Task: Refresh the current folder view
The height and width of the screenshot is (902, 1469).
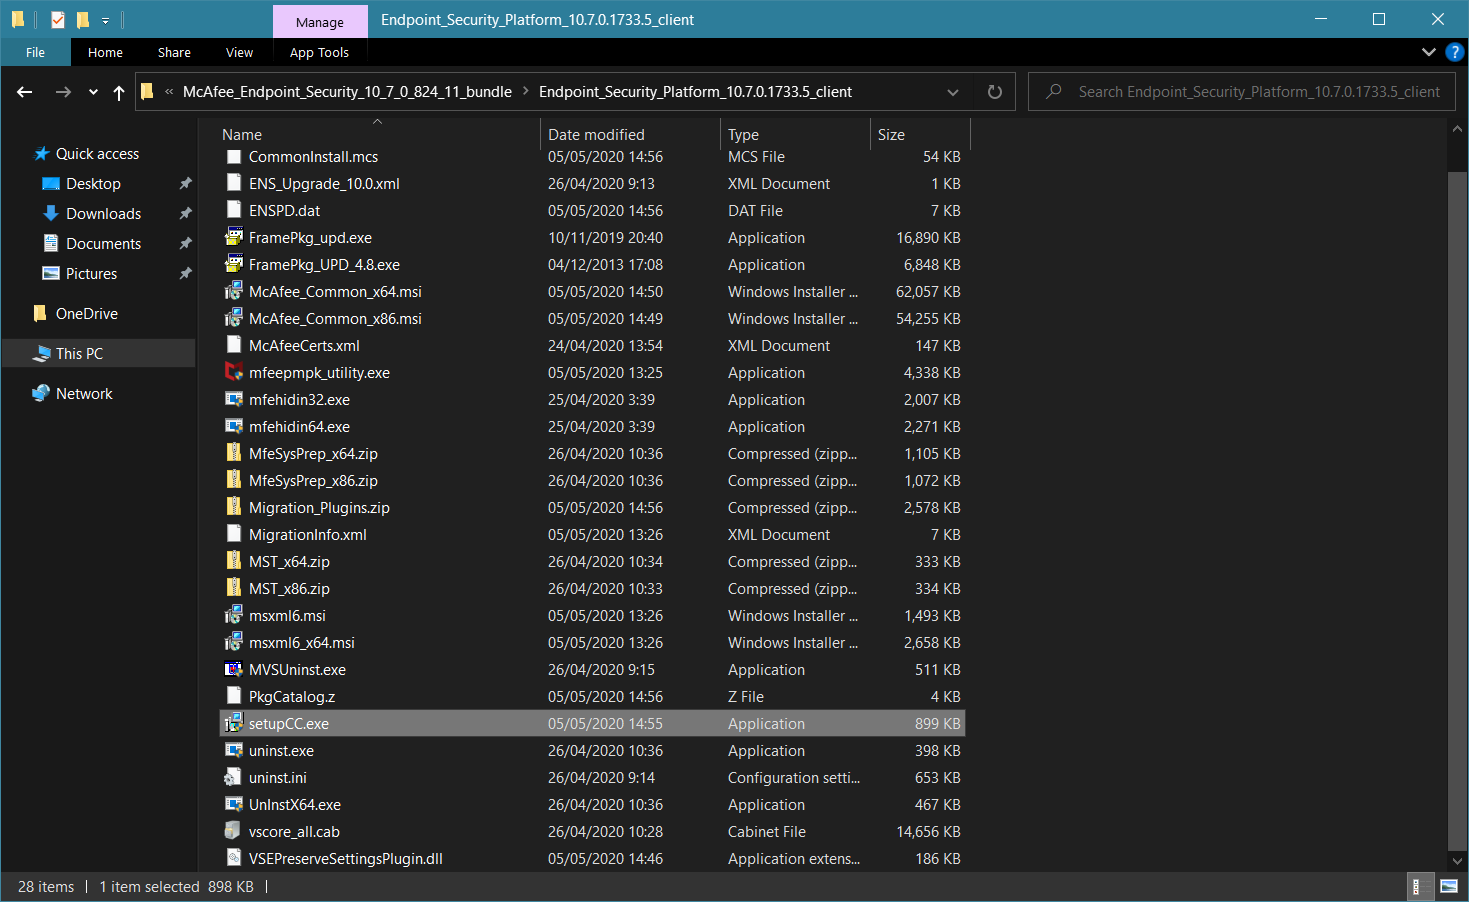Action: (x=994, y=92)
